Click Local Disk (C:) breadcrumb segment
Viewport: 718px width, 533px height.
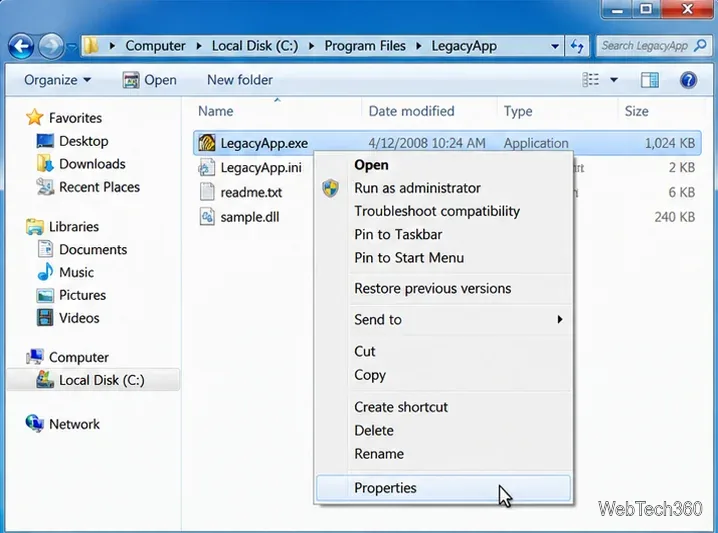tap(255, 46)
